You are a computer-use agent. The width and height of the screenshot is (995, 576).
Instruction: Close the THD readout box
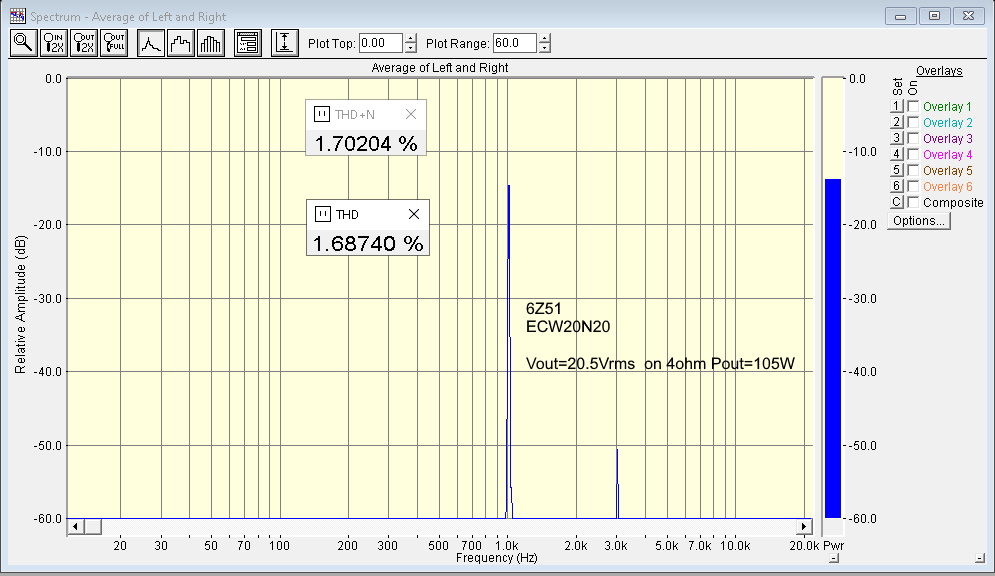414,214
